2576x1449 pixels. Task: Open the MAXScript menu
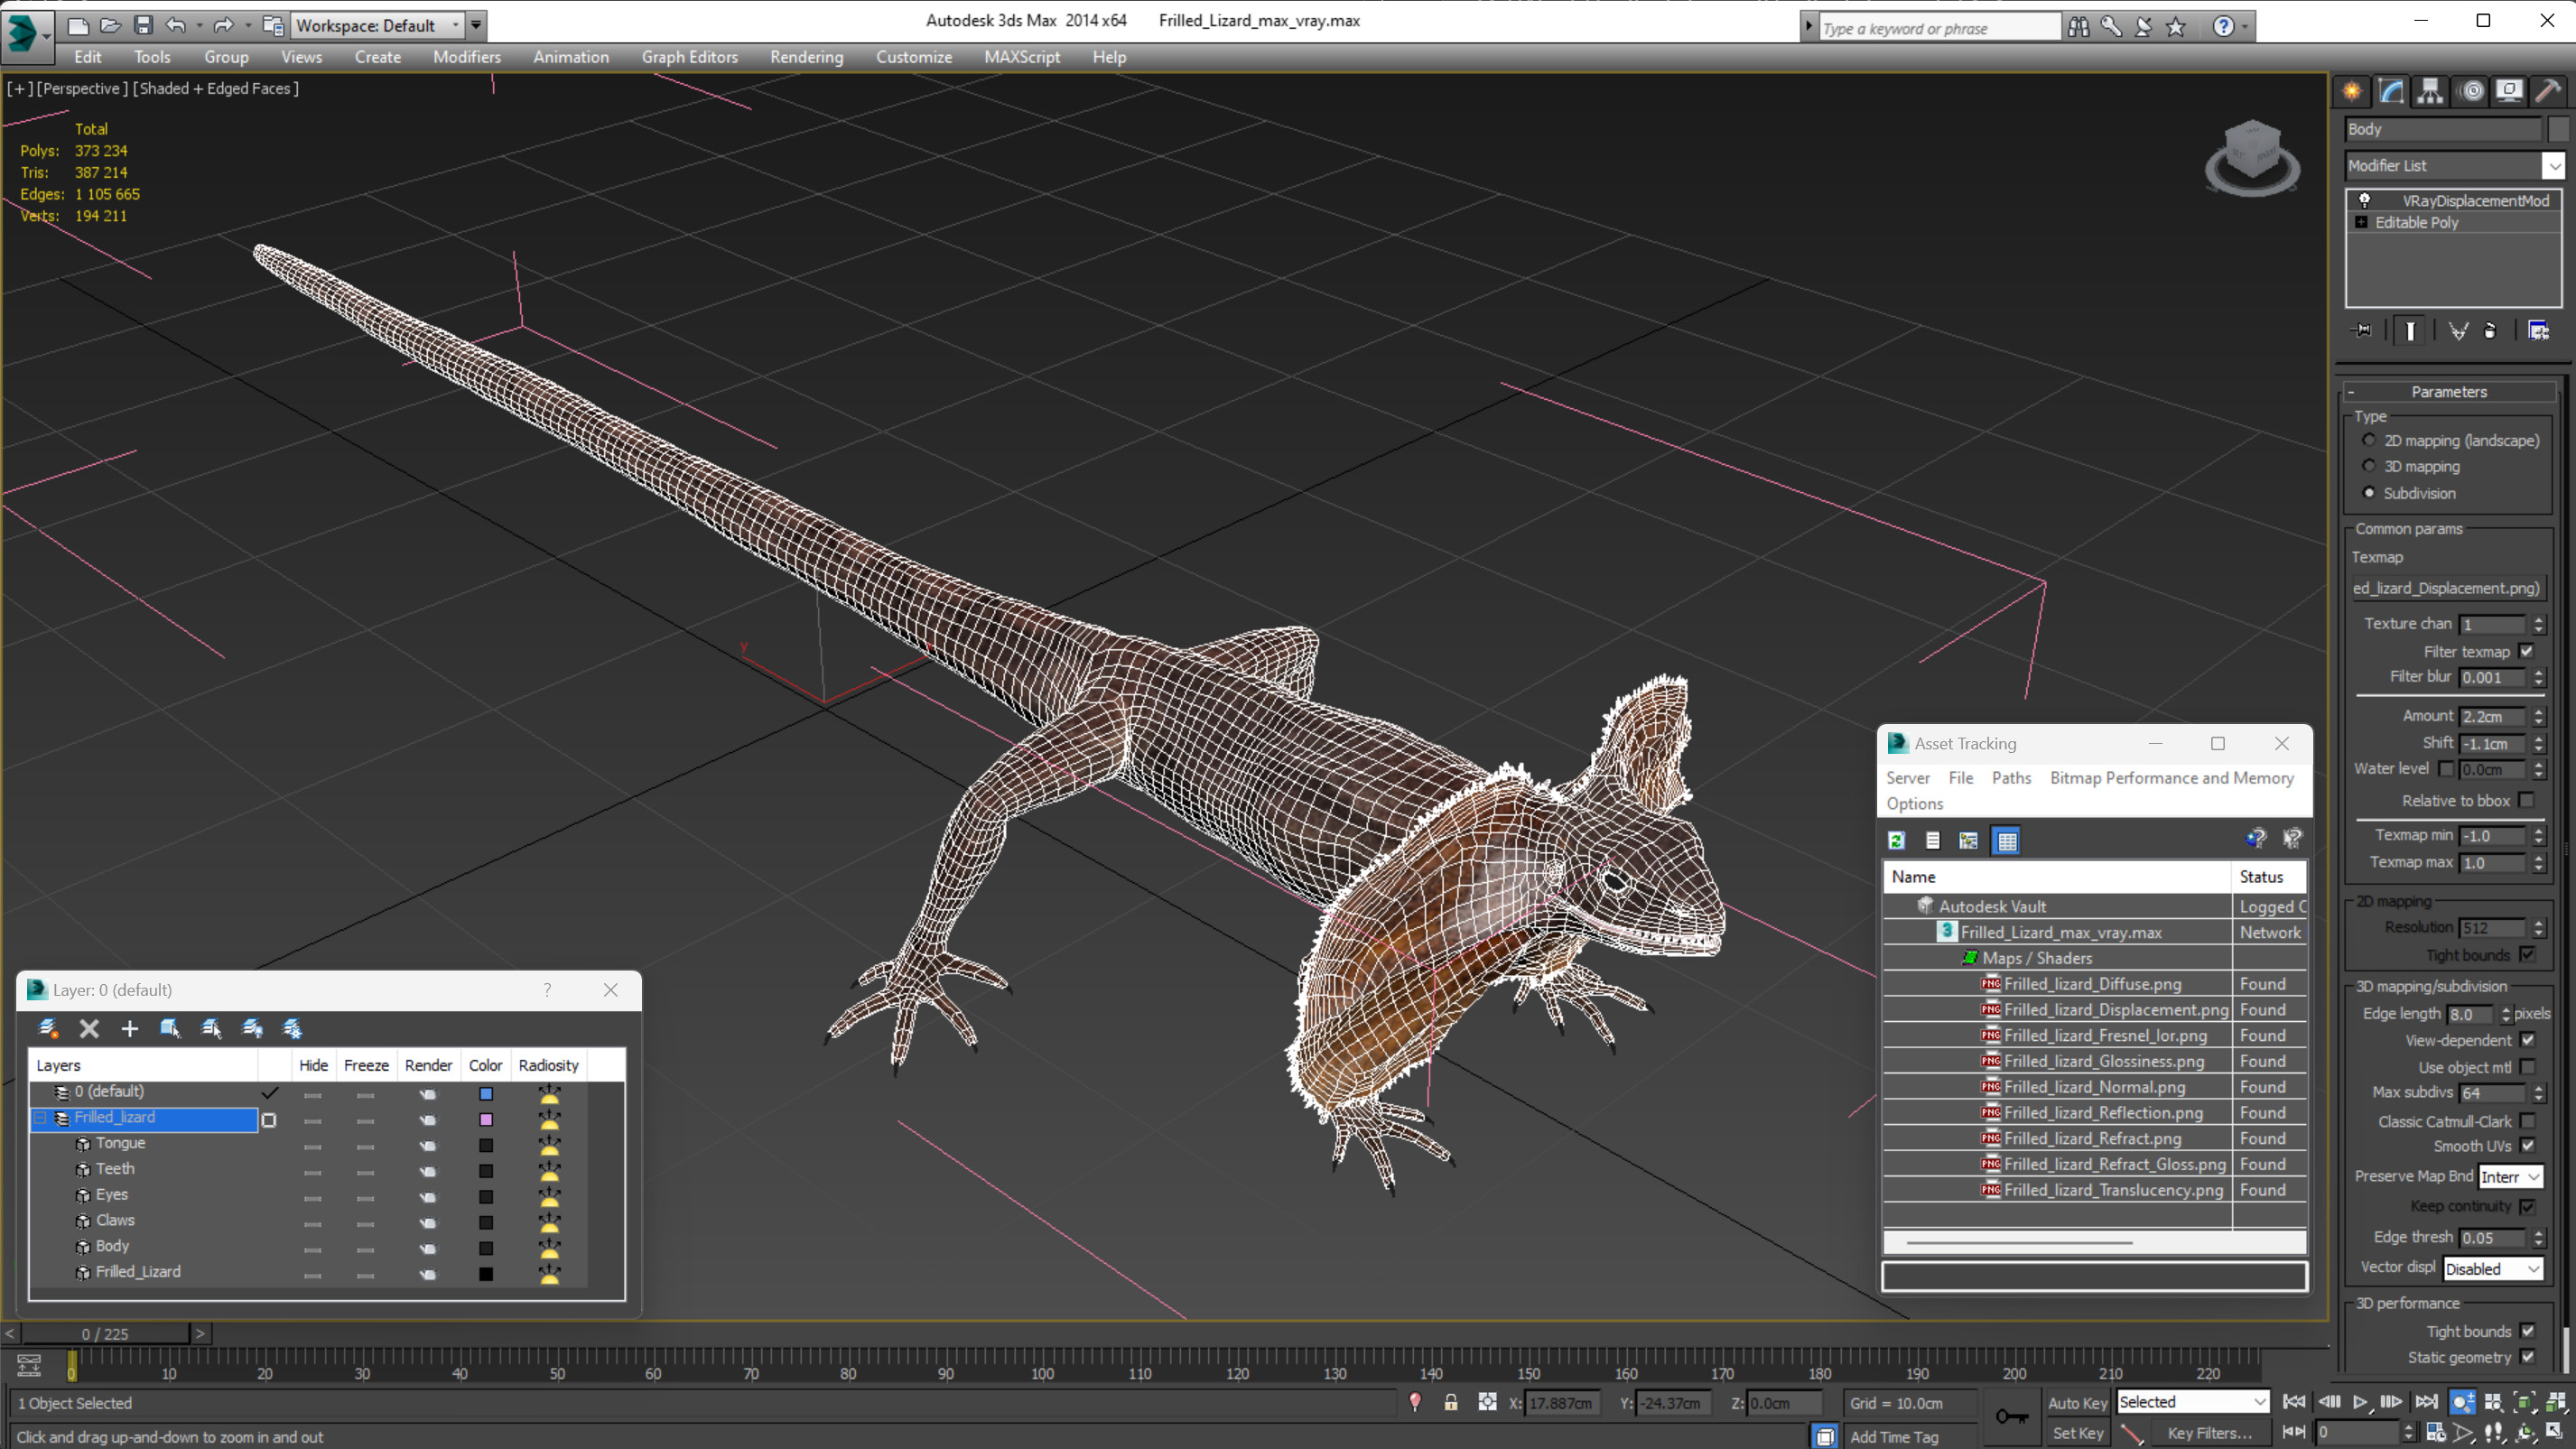tap(1021, 57)
